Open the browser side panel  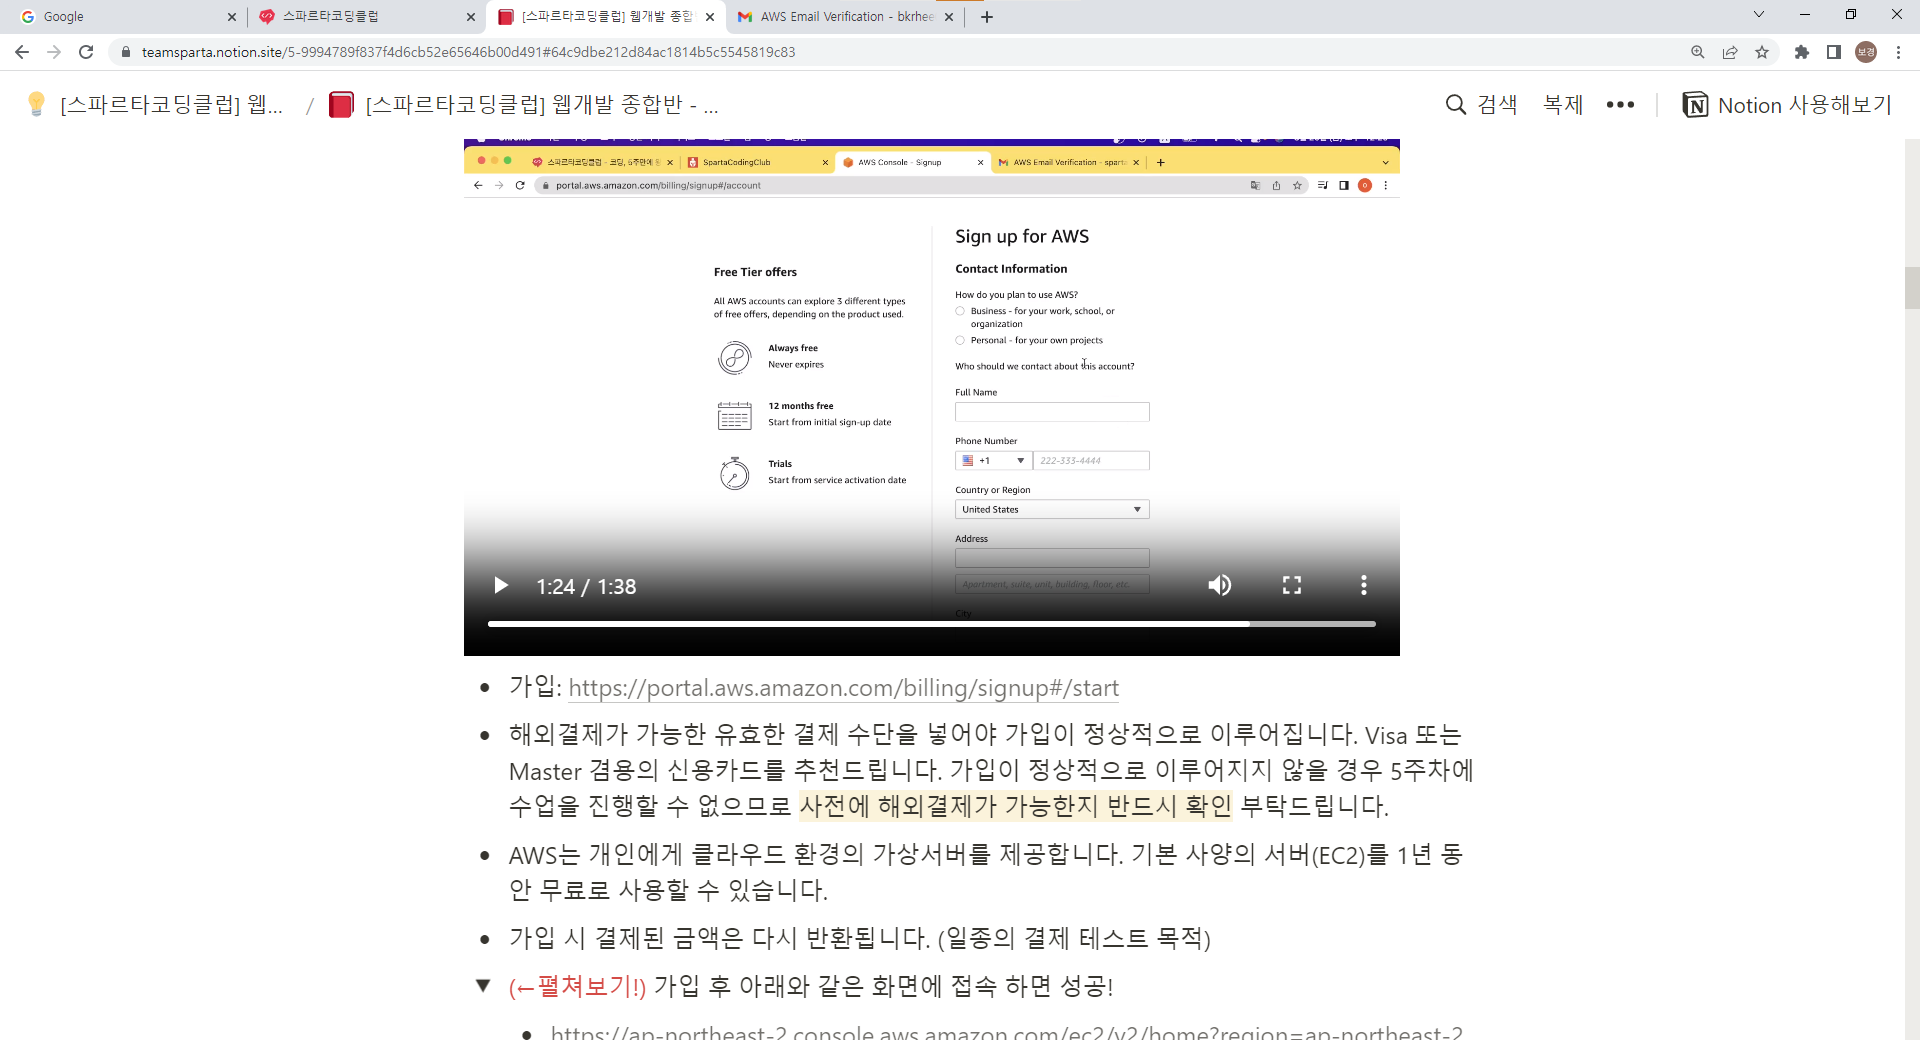pyautogui.click(x=1834, y=52)
